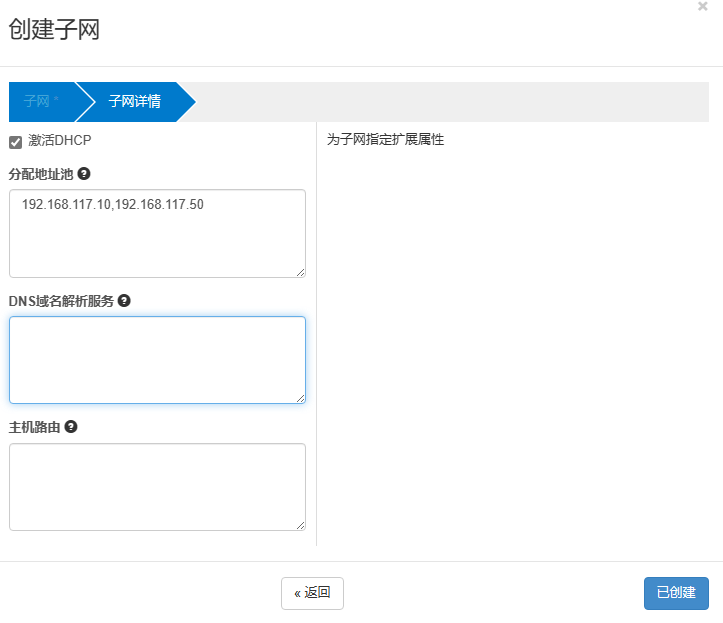Screen dimensions: 723x623
Task: Click the 分配地址池 field label
Action: (x=41, y=174)
